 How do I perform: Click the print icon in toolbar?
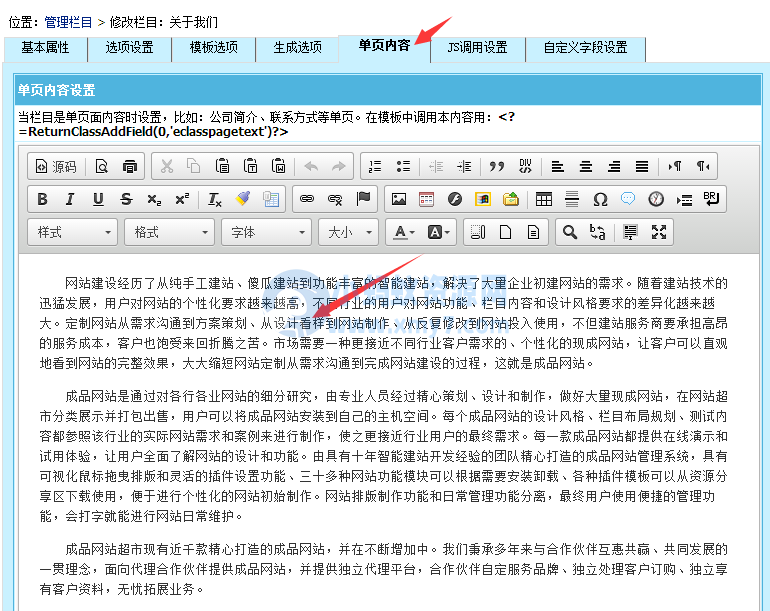coord(130,167)
